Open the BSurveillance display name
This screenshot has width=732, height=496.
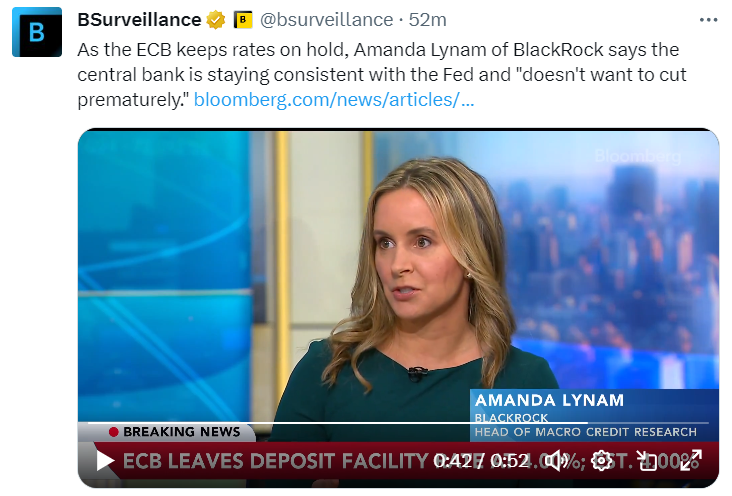coord(138,20)
